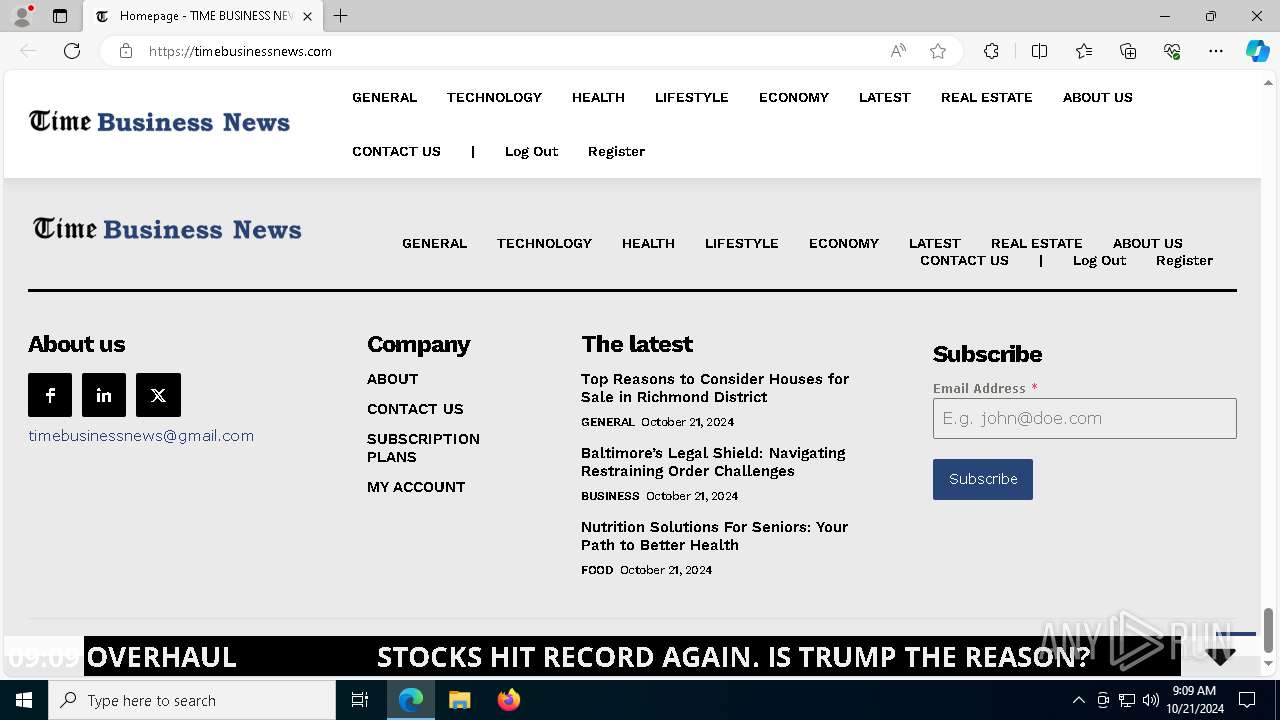View site information lock icon
The width and height of the screenshot is (1280, 720).
click(x=126, y=51)
